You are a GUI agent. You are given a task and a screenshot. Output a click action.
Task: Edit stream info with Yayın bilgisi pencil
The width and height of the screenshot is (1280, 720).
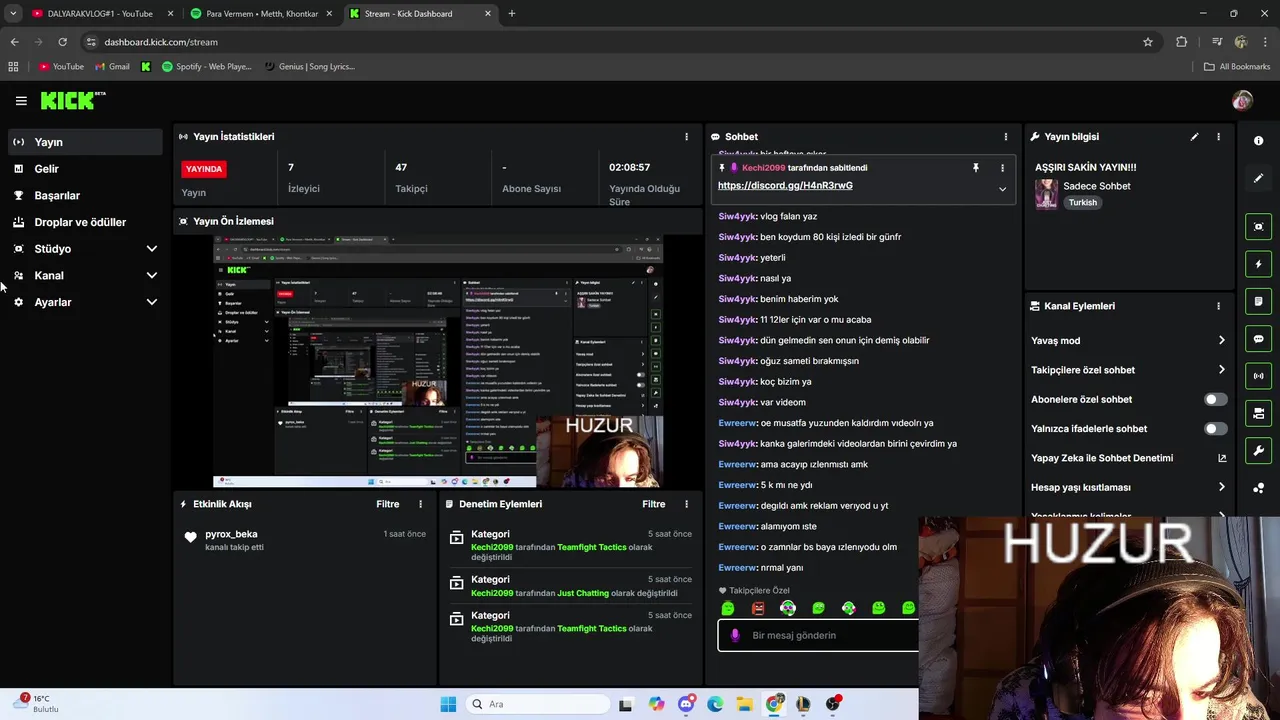click(x=1194, y=137)
